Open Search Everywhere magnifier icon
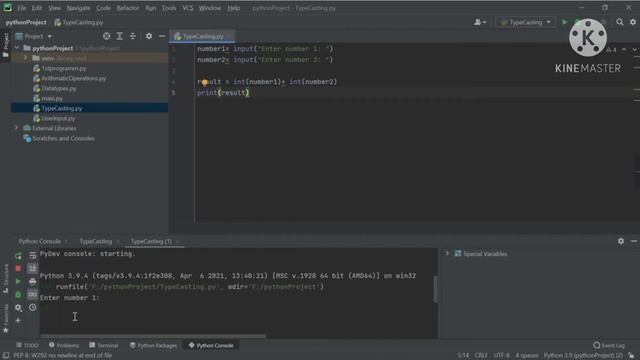 click(620, 22)
